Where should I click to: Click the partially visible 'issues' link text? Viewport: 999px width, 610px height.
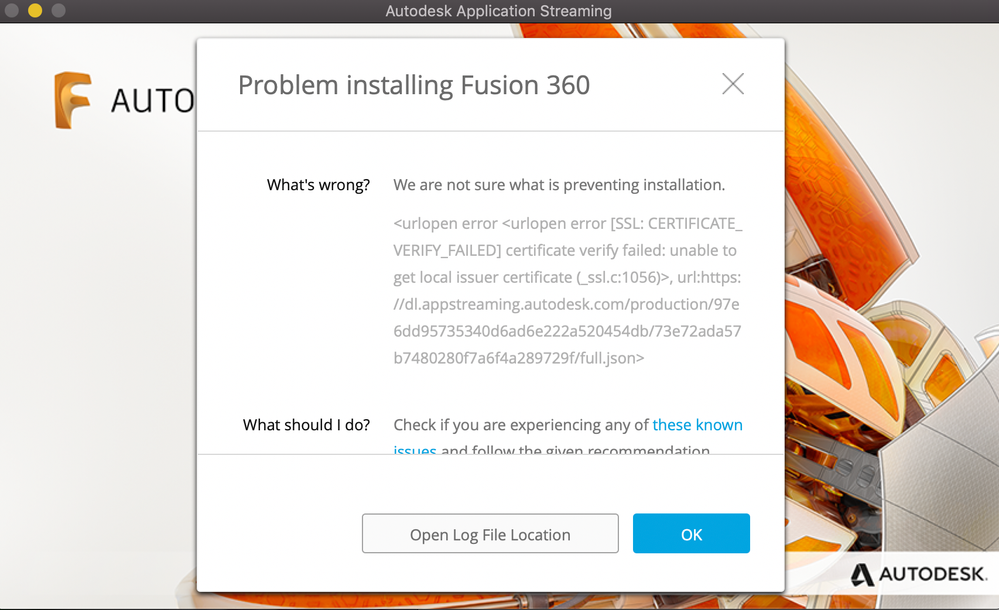point(415,449)
